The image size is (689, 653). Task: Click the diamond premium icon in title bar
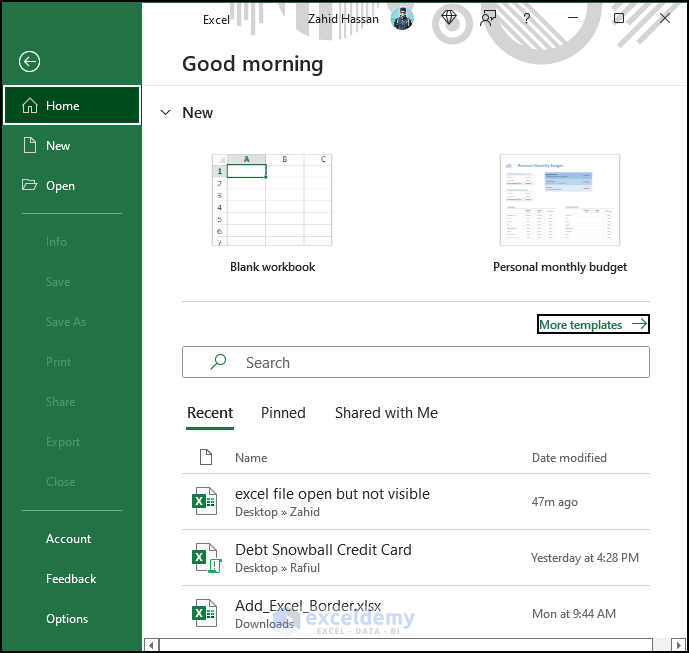tap(449, 18)
